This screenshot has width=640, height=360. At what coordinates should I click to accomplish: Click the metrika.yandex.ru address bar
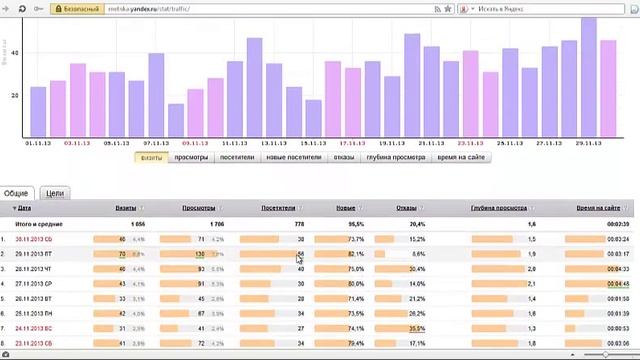(x=269, y=9)
